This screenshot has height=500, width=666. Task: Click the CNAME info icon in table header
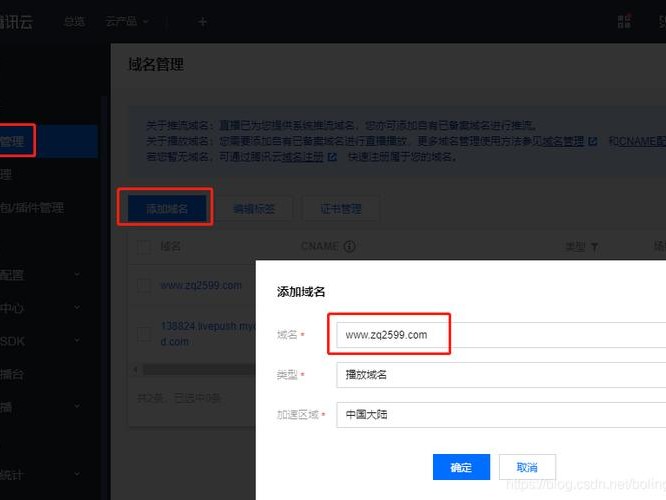(x=350, y=246)
